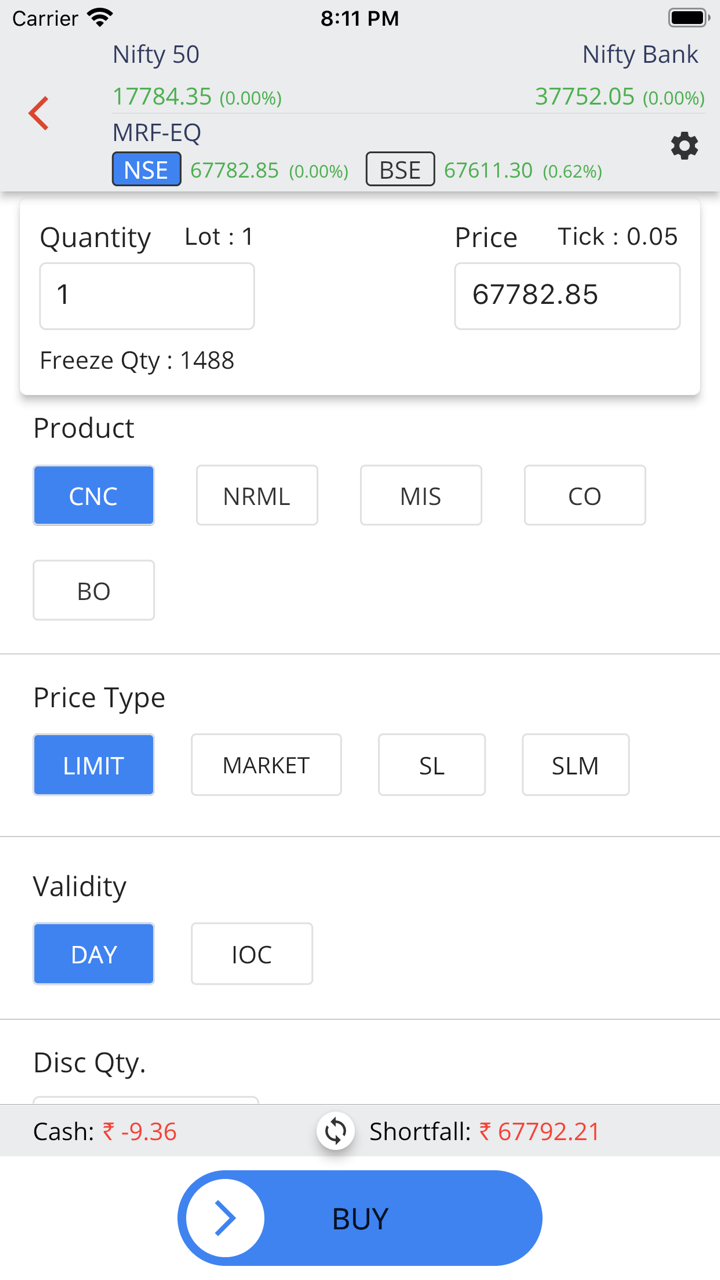
Task: Tap the Quantity input field
Action: click(x=147, y=296)
